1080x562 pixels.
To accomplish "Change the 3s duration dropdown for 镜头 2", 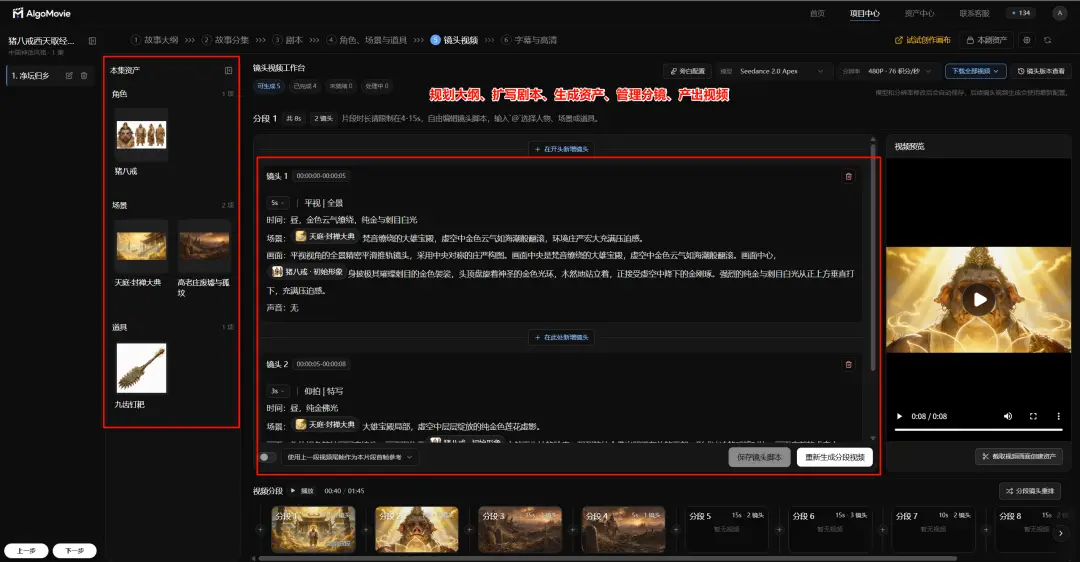I will 278,391.
